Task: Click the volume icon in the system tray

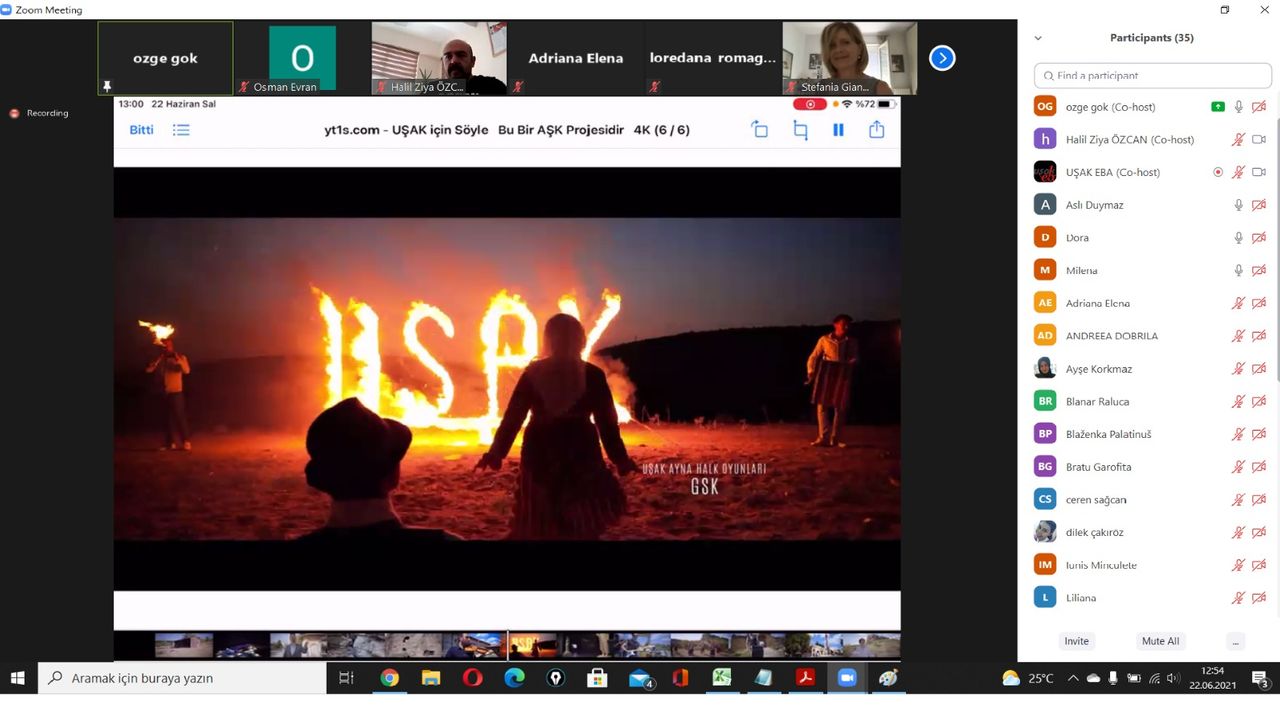Action: point(1174,678)
